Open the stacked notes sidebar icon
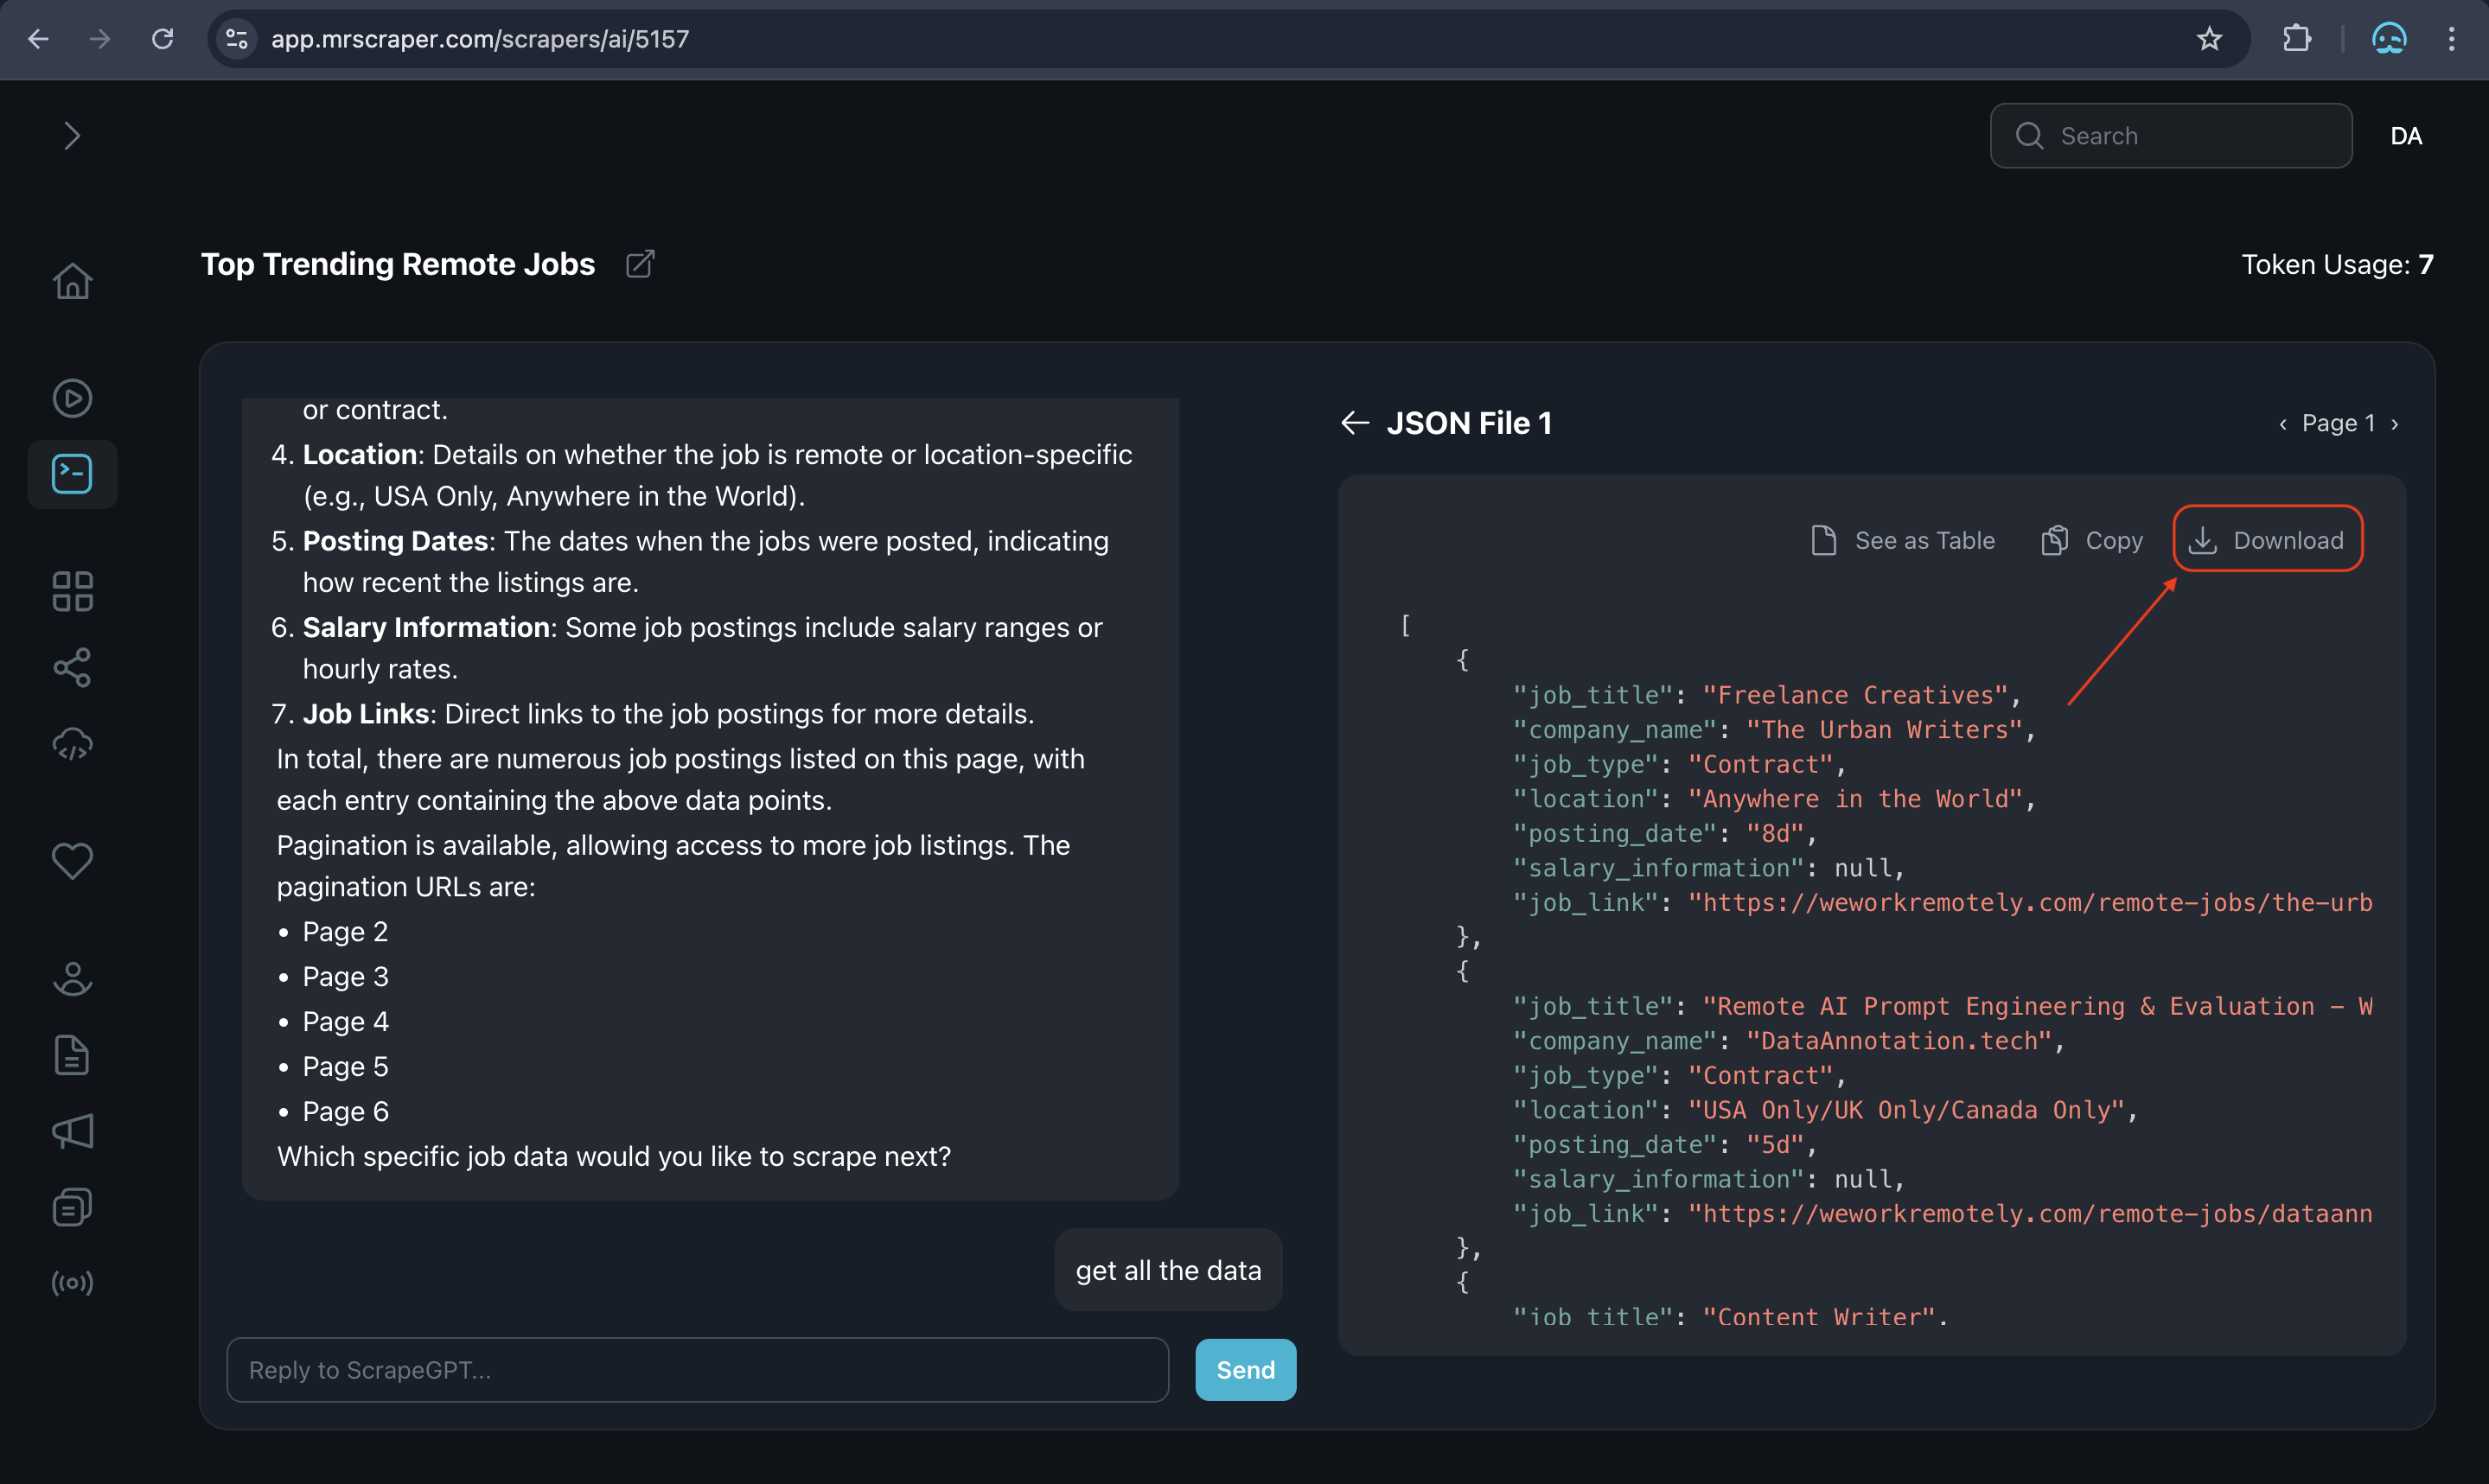This screenshot has height=1484, width=2489. (72, 1207)
